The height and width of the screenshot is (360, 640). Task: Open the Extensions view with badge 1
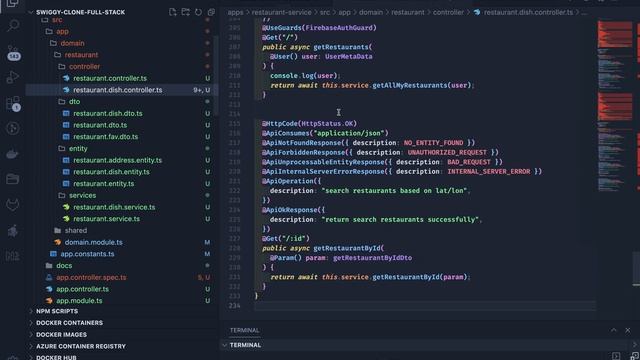coord(13,104)
